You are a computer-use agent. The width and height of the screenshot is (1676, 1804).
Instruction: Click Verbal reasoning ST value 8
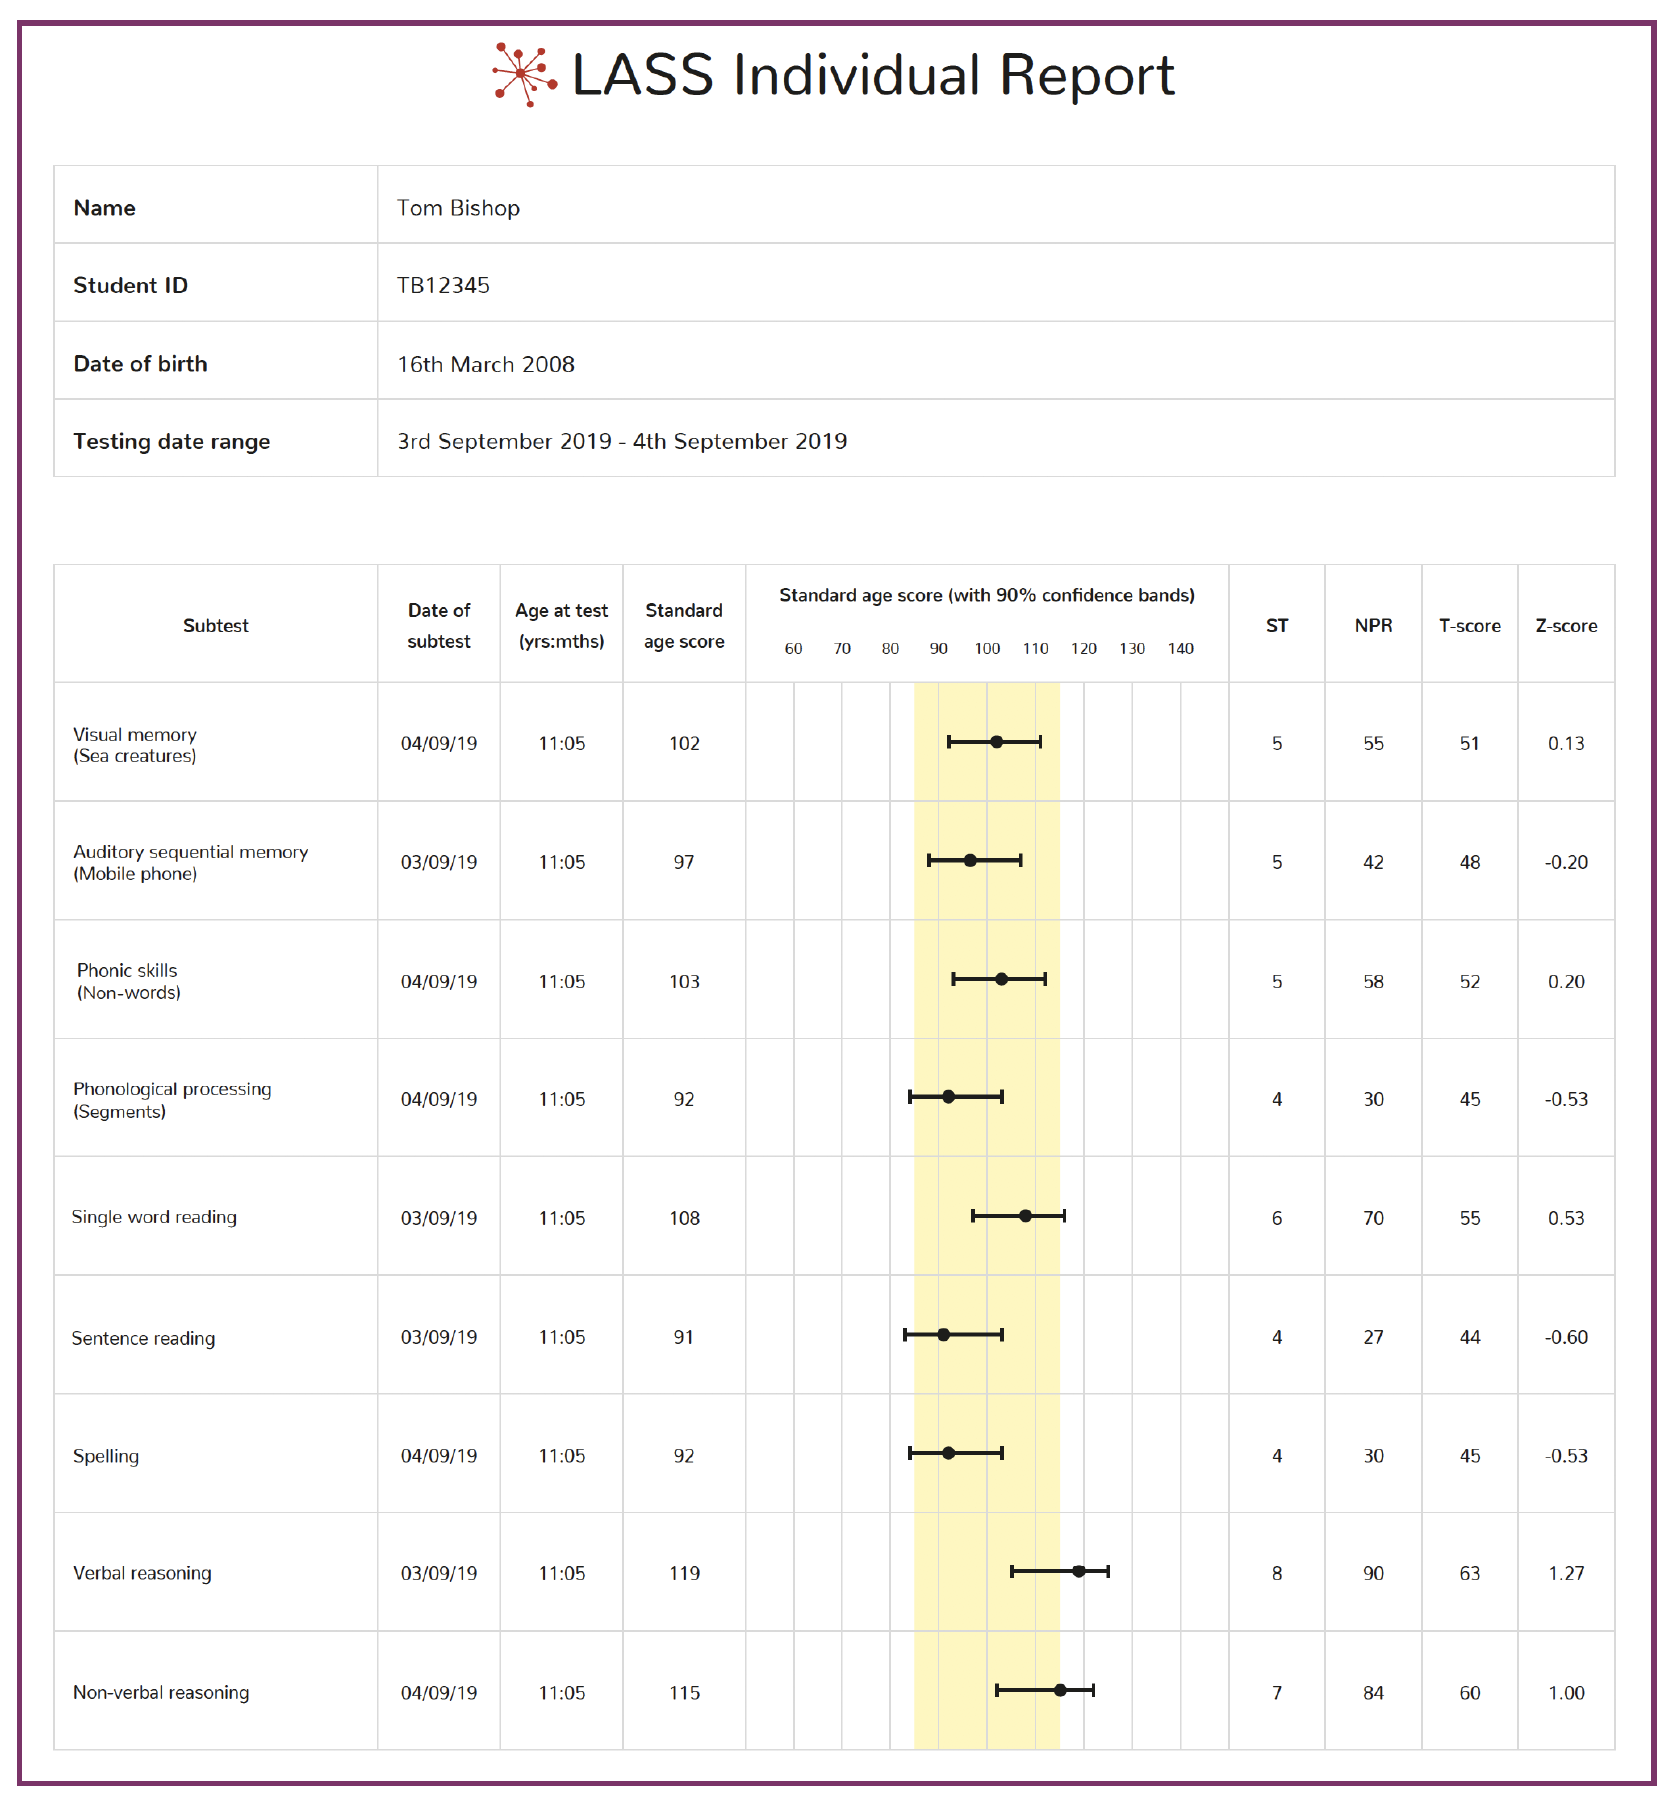(x=1277, y=1573)
